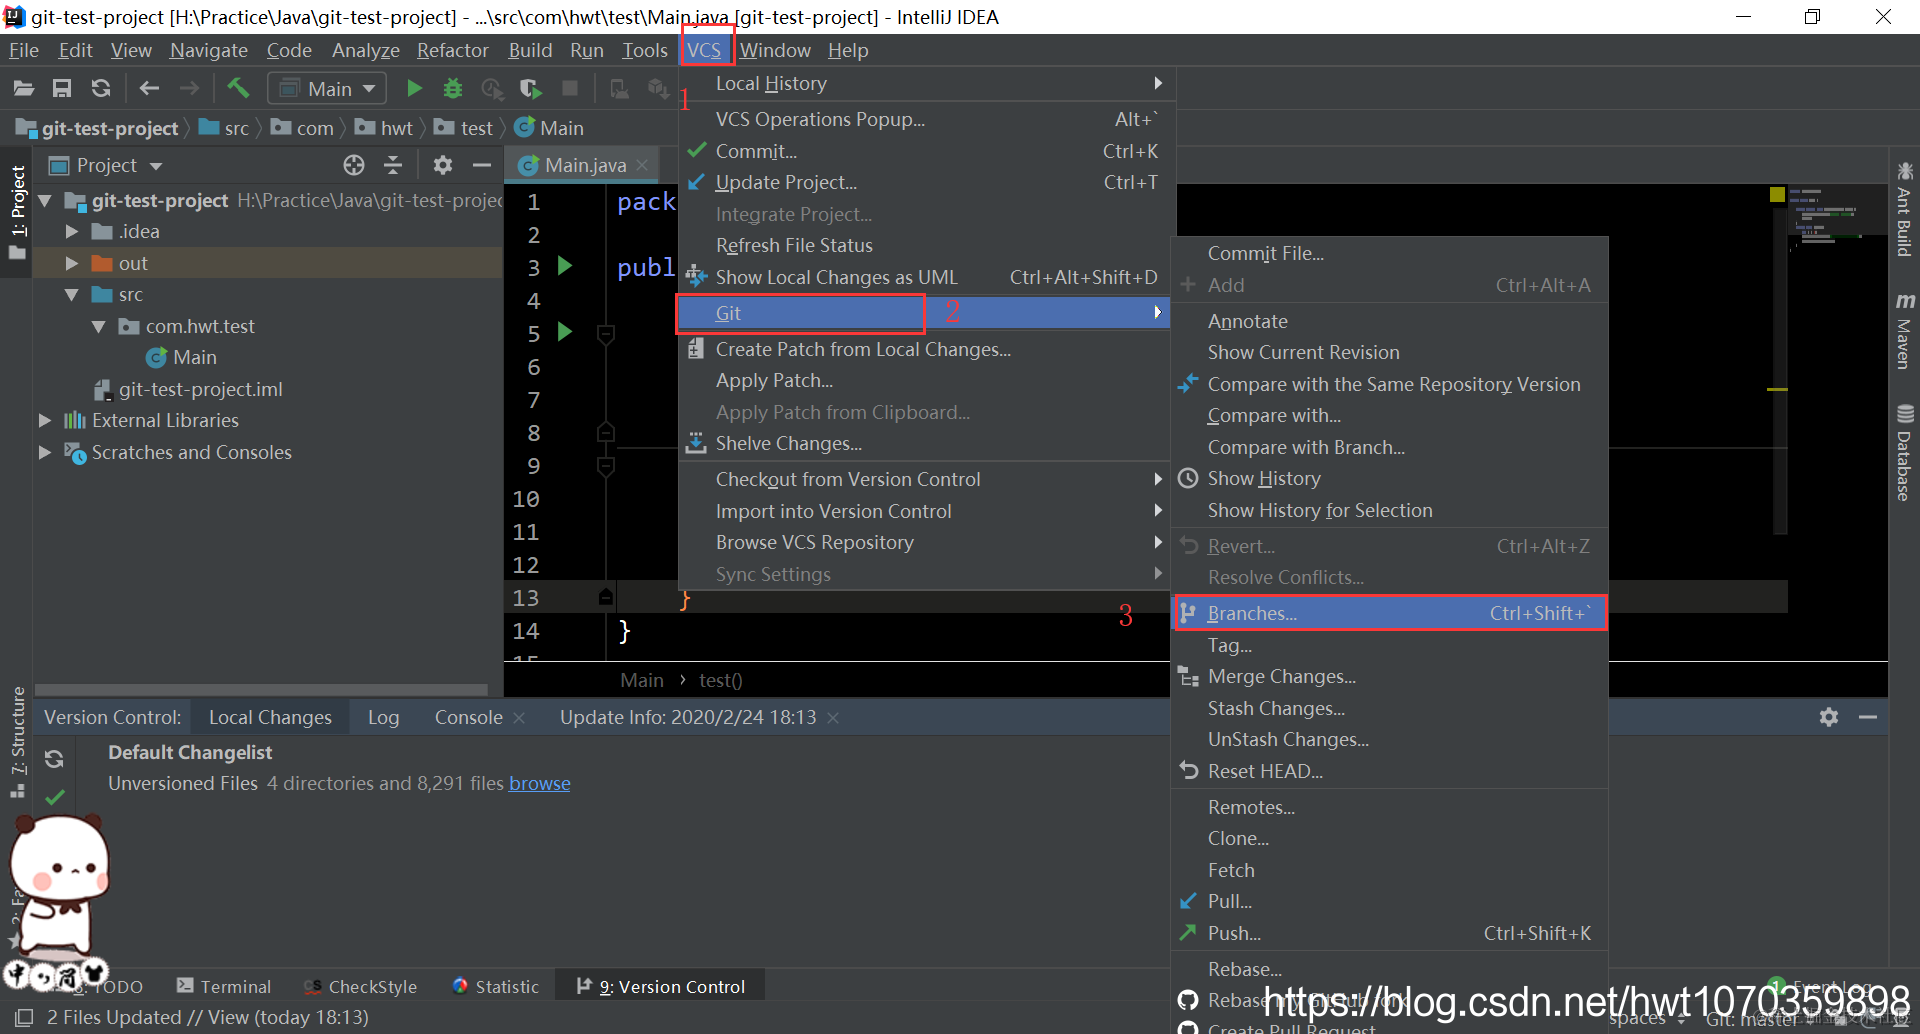1920x1034 pixels.
Task: Expand the out folder
Action: click(72, 263)
